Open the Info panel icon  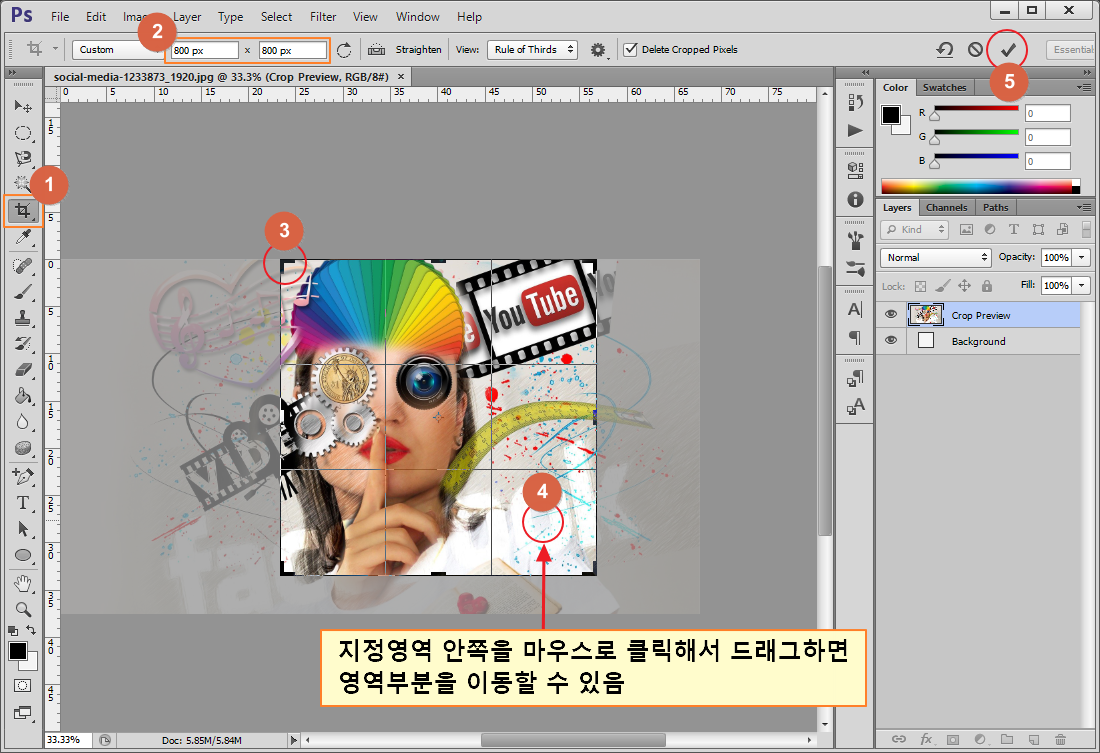[x=855, y=199]
